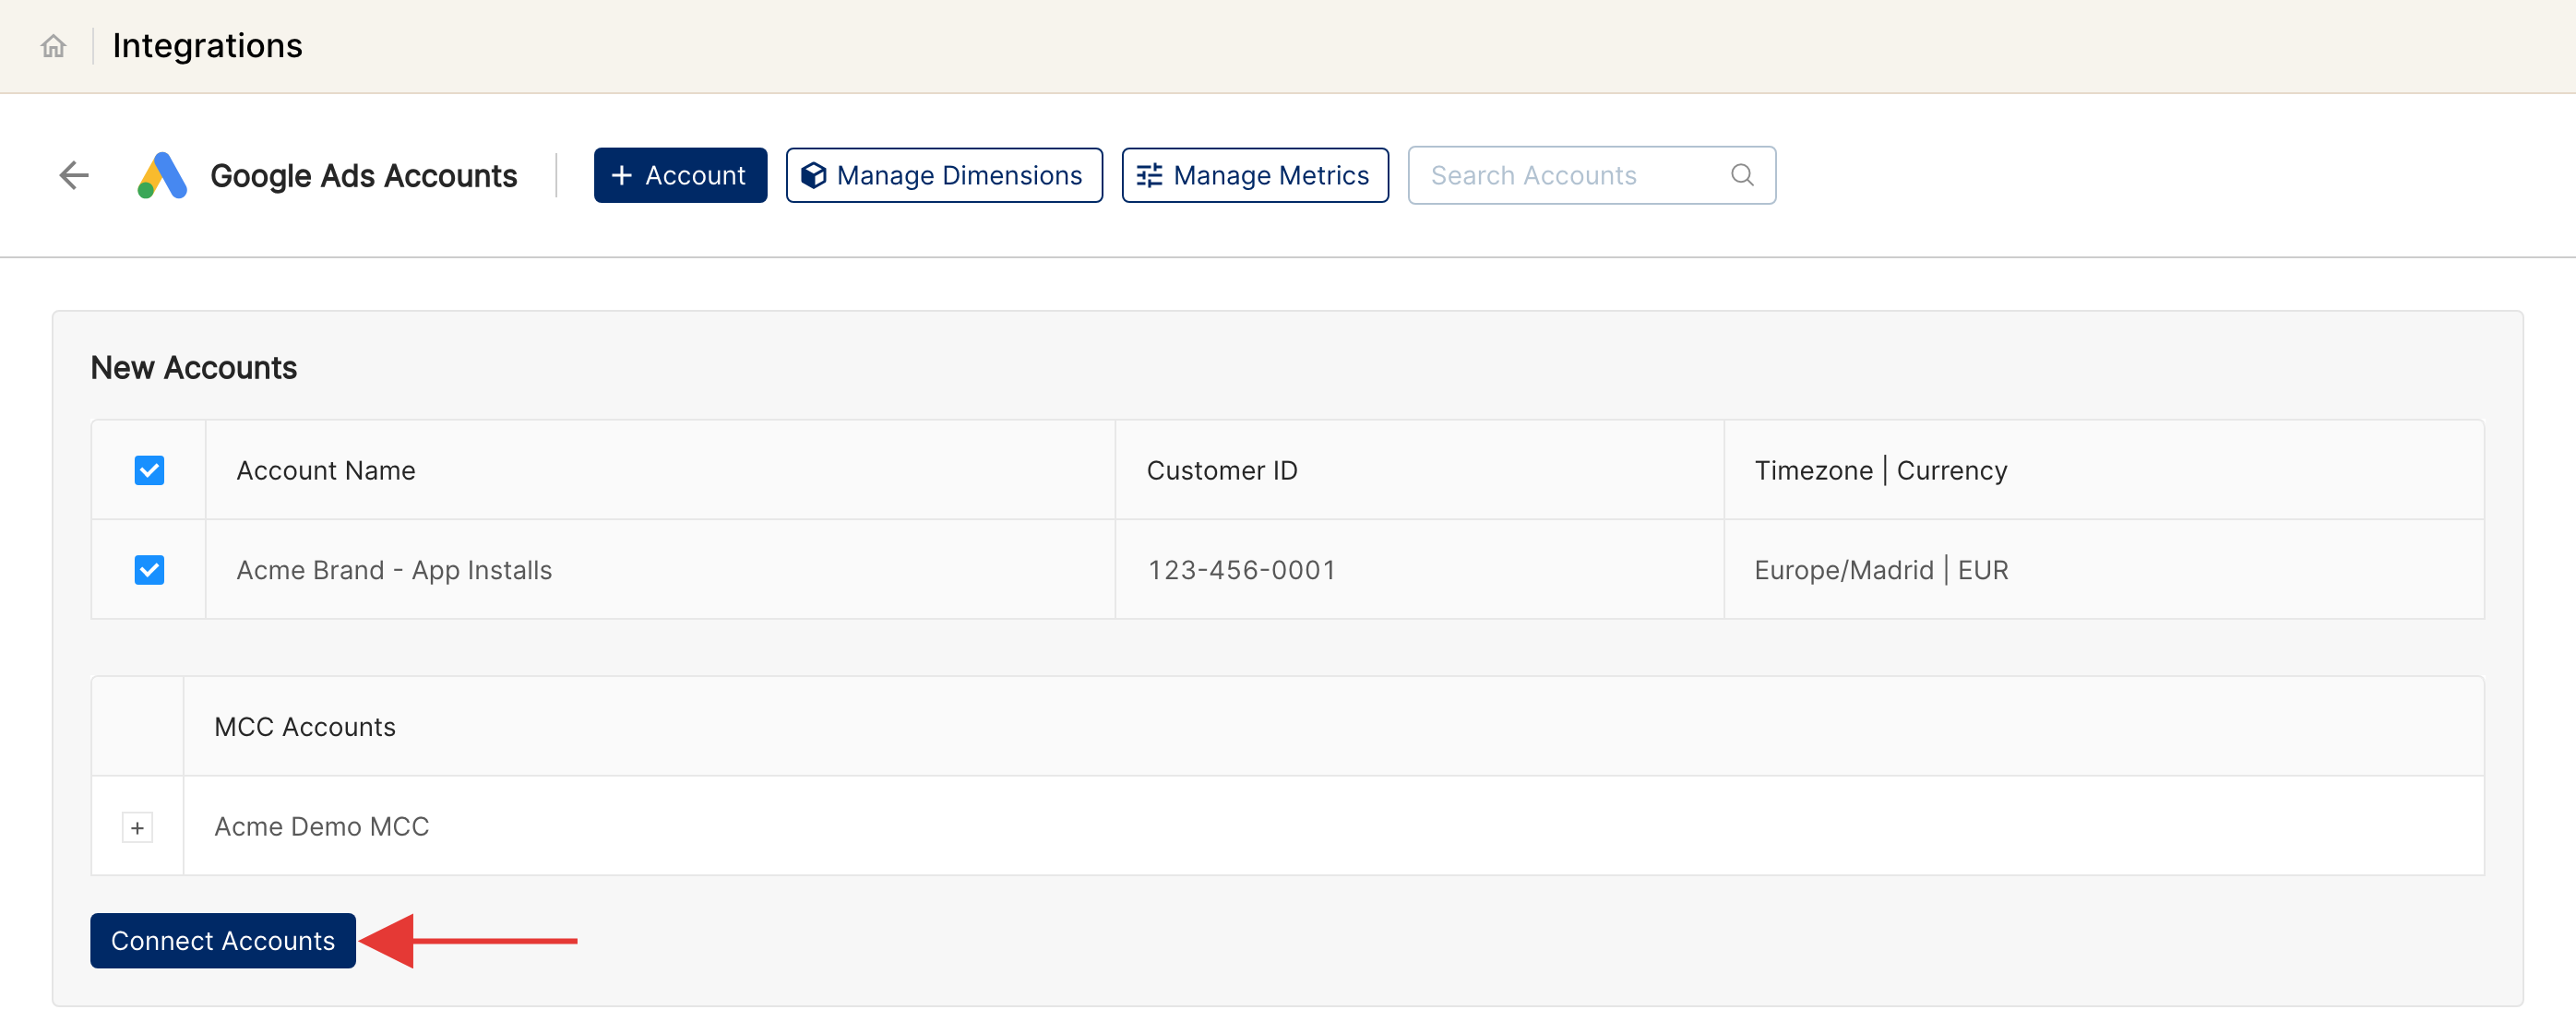Image resolution: width=2576 pixels, height=1033 pixels.
Task: Go to the home icon
Action: click(x=53, y=46)
